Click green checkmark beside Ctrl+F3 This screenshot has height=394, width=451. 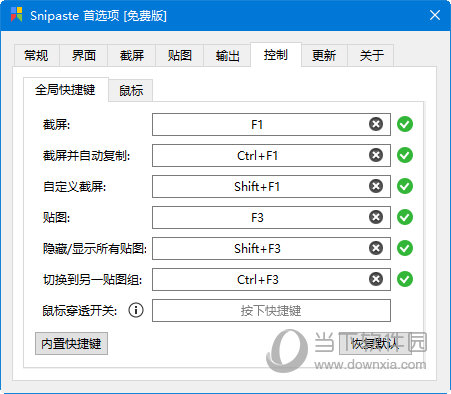tap(405, 279)
